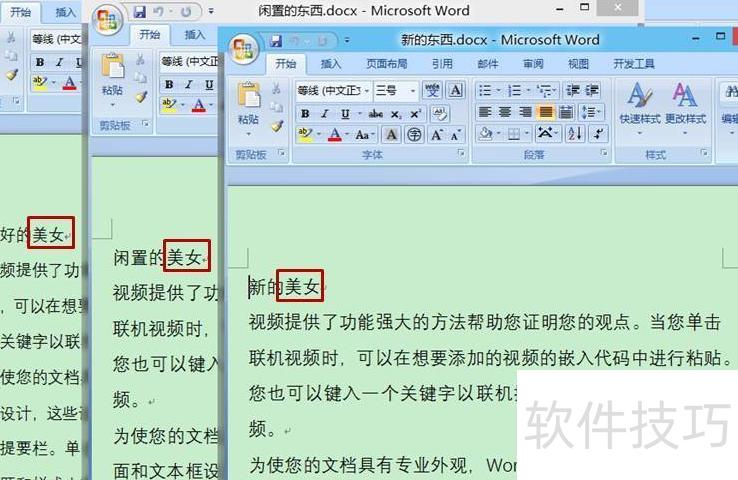Shrink font size with the smaller A
738x480 pixels.
tap(456, 135)
